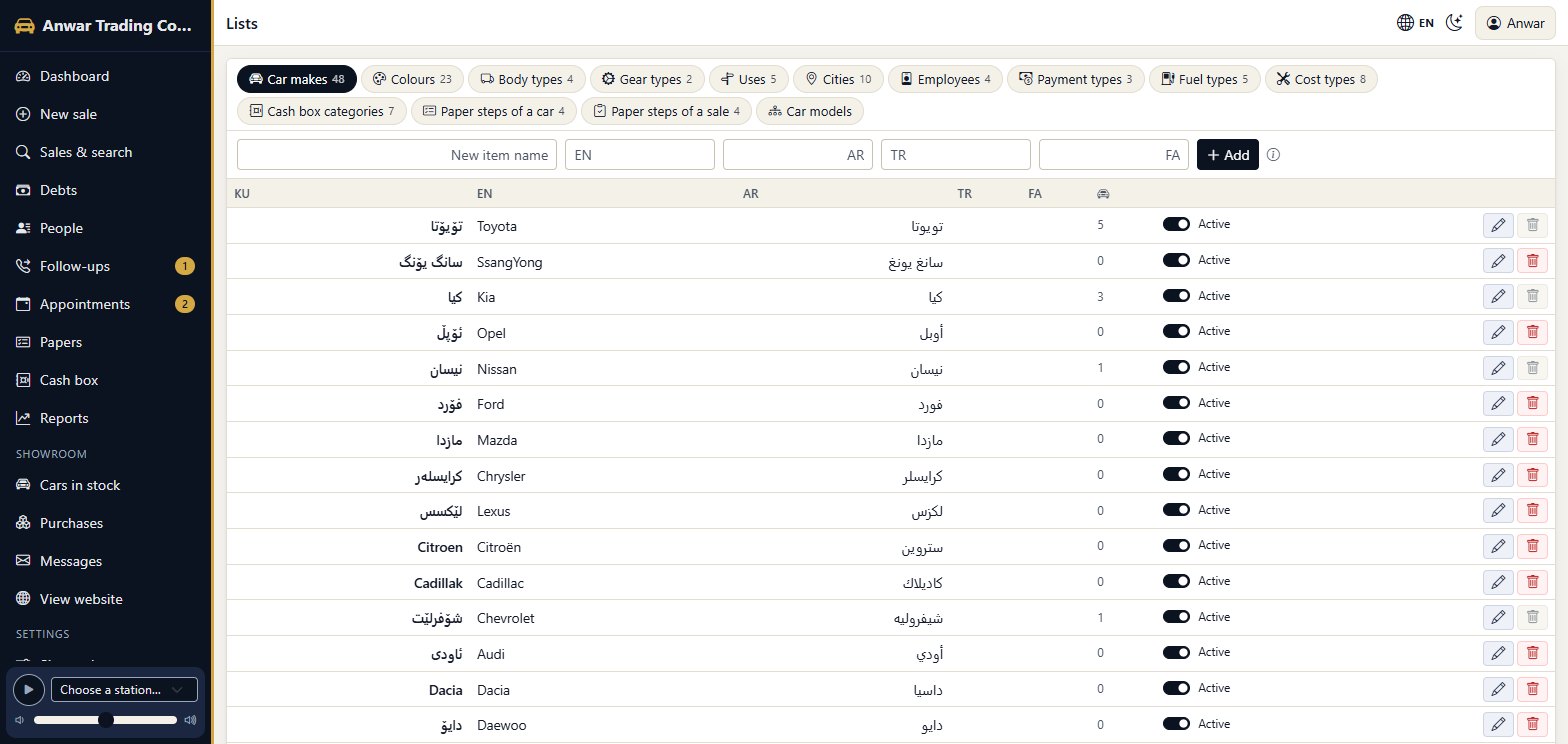Click the dark mode moon icon
The width and height of the screenshot is (1568, 744).
coord(1455,23)
